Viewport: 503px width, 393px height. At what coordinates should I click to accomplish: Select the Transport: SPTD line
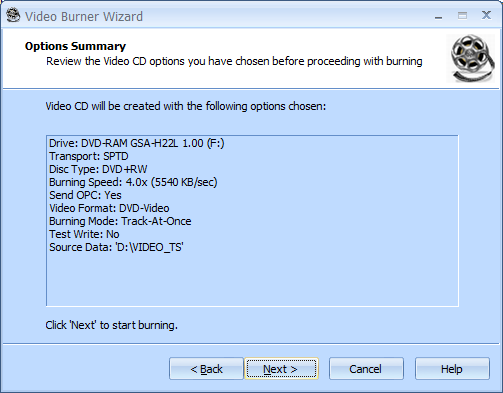89,156
